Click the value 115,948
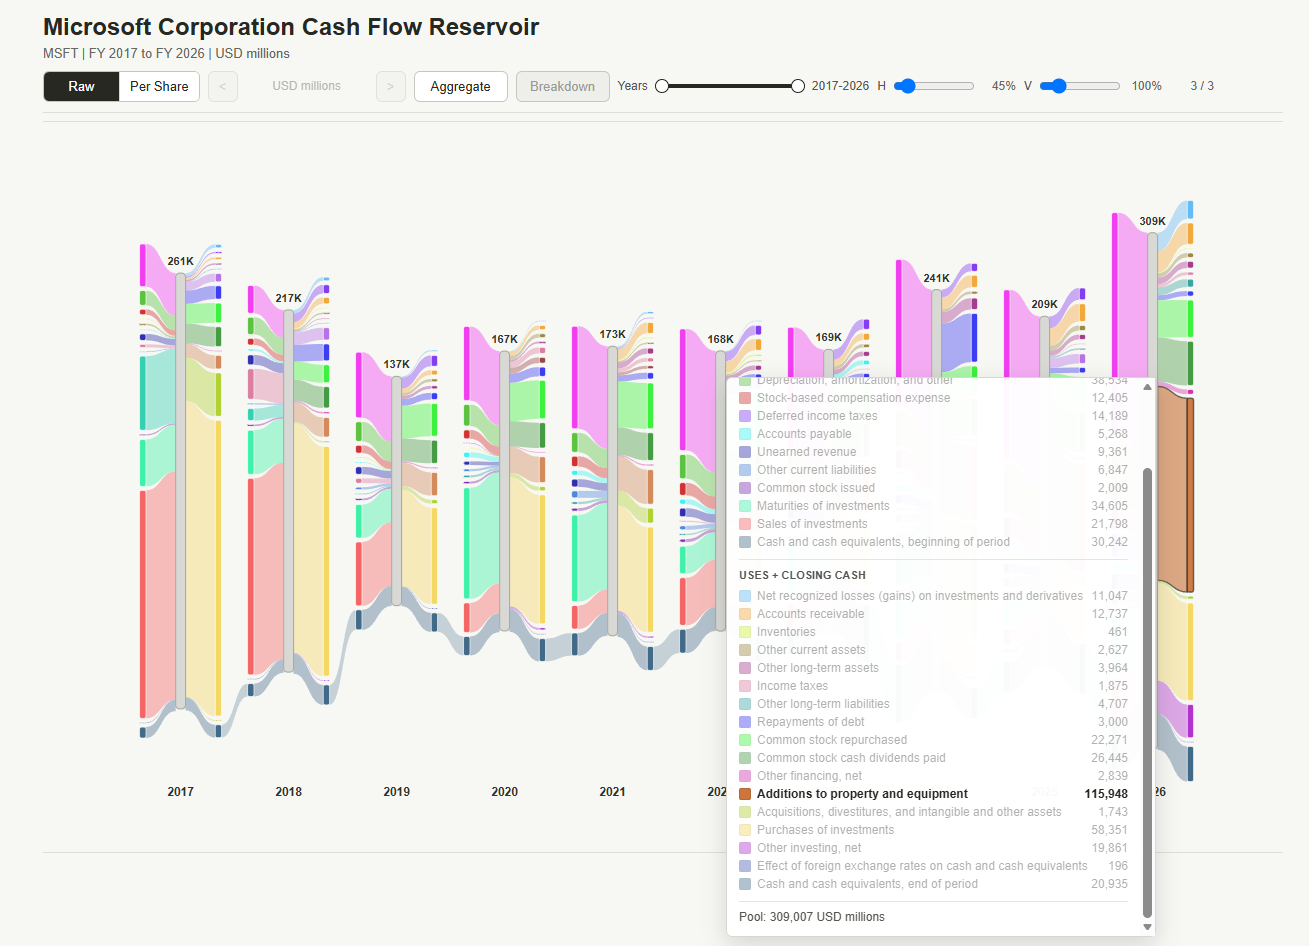This screenshot has width=1309, height=946. (1106, 794)
